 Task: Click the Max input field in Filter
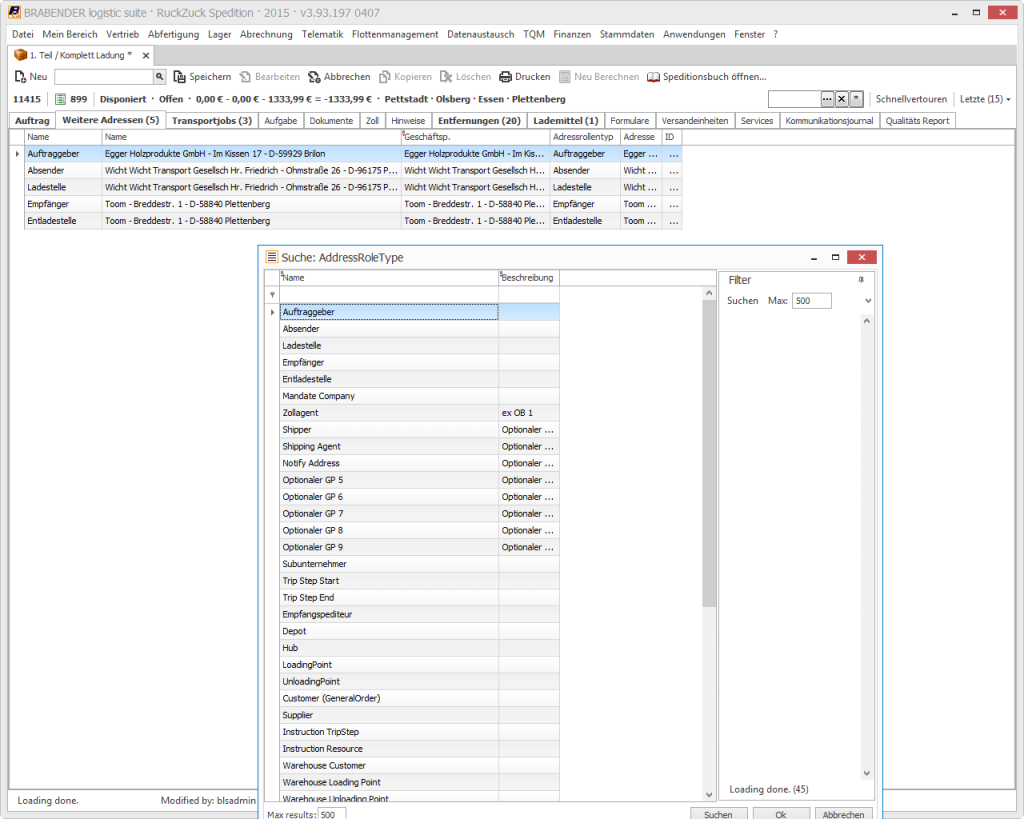pyautogui.click(x=811, y=301)
